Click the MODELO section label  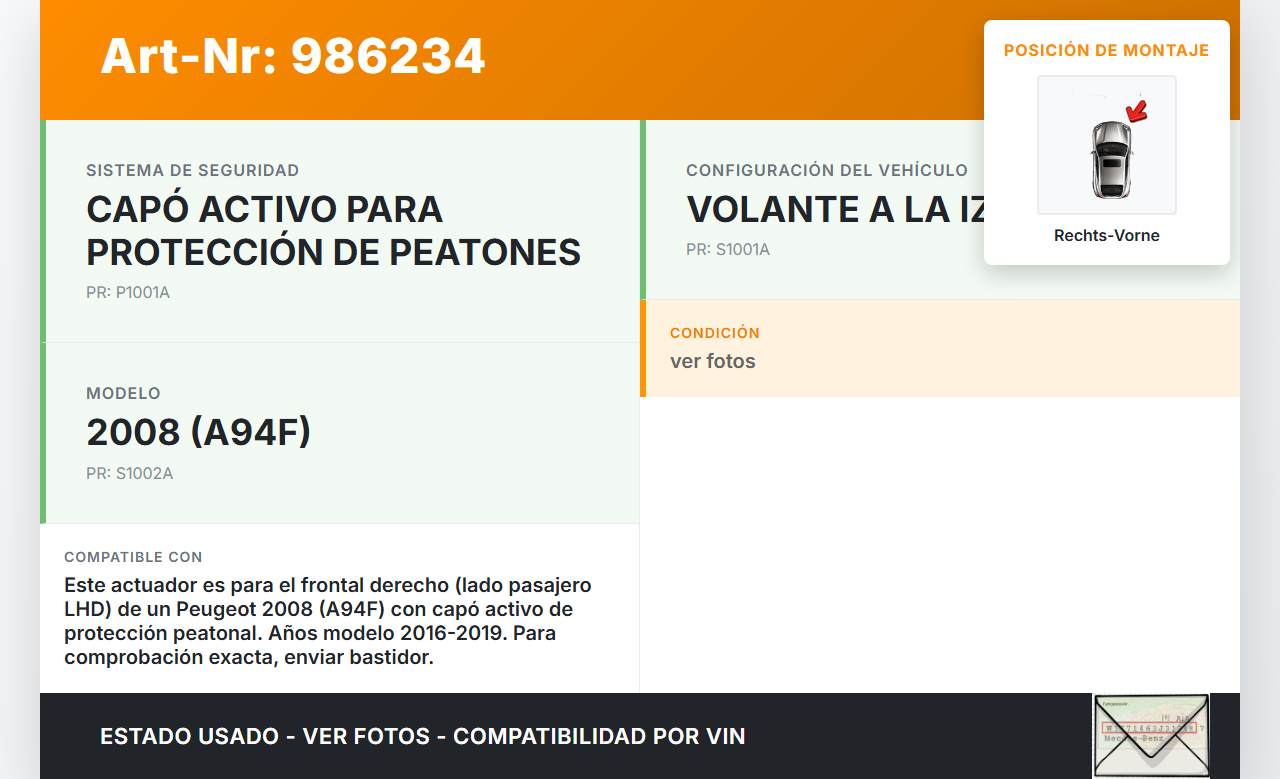coord(123,394)
